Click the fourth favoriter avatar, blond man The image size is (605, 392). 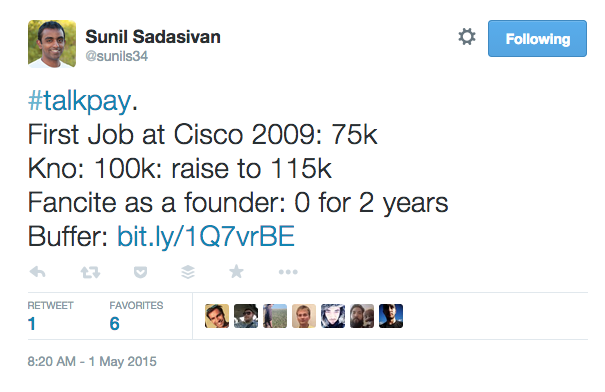(x=304, y=316)
